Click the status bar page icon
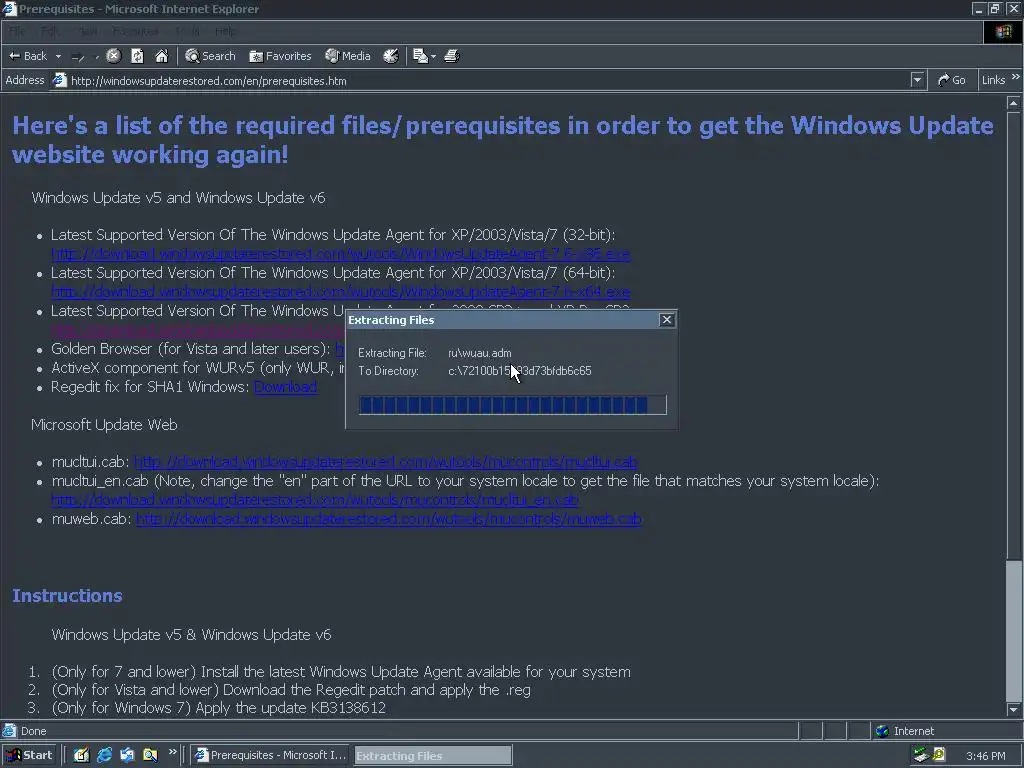1024x768 pixels. pyautogui.click(x=9, y=731)
